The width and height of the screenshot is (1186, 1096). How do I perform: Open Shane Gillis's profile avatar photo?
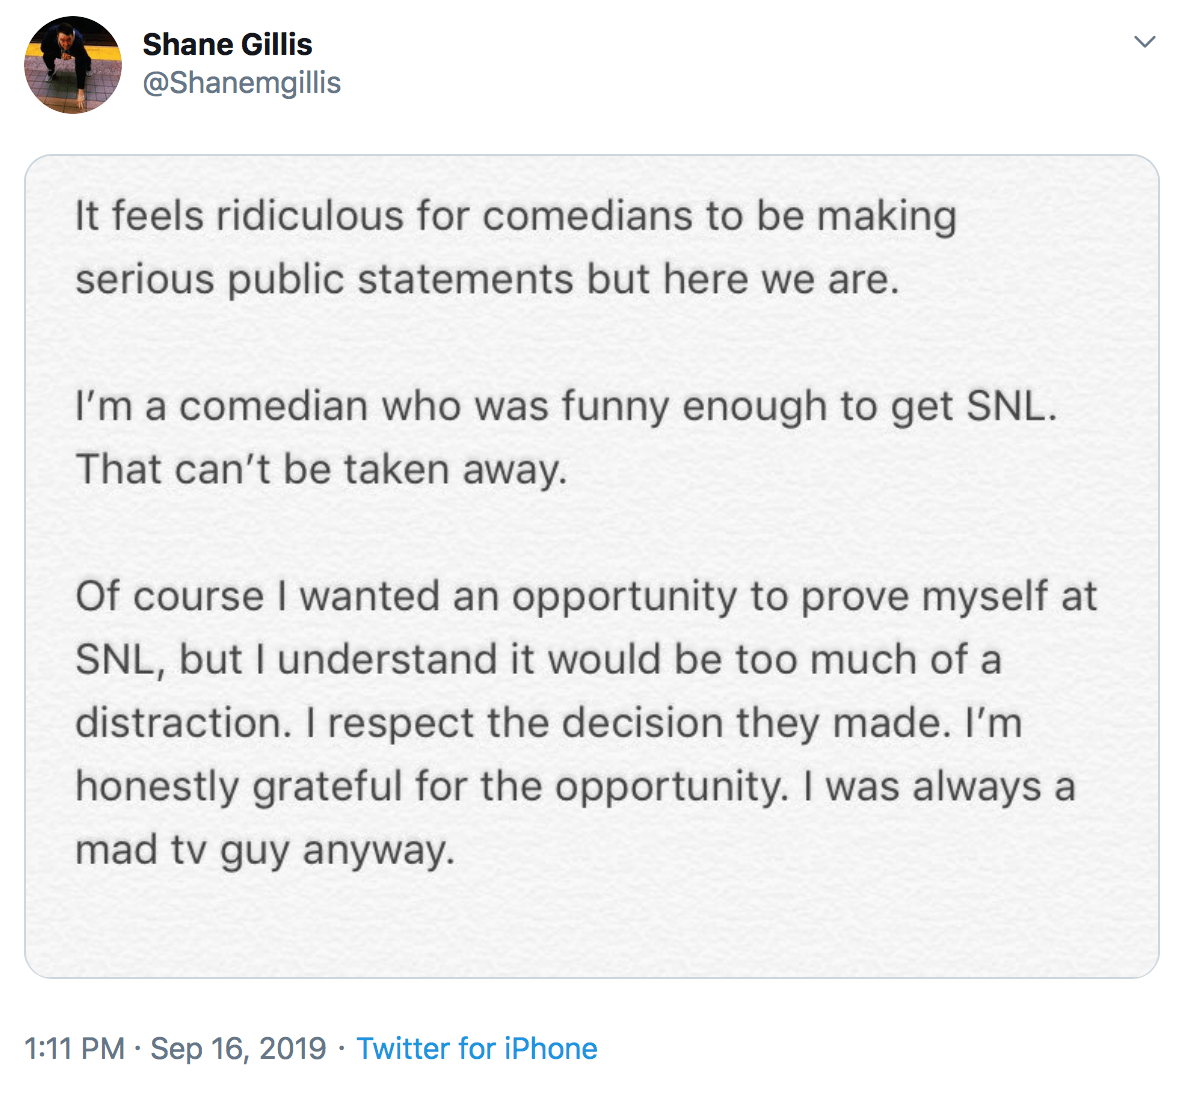tap(73, 64)
